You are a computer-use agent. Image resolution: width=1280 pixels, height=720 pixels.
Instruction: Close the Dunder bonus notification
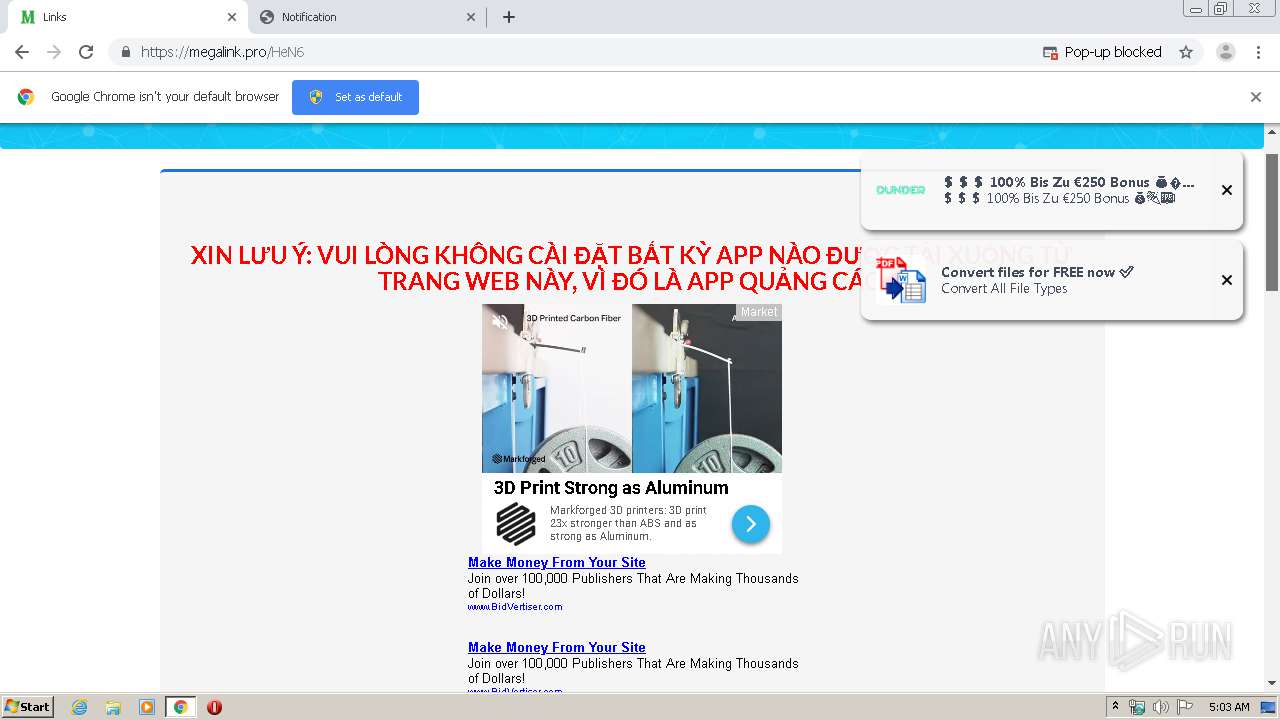tap(1227, 190)
